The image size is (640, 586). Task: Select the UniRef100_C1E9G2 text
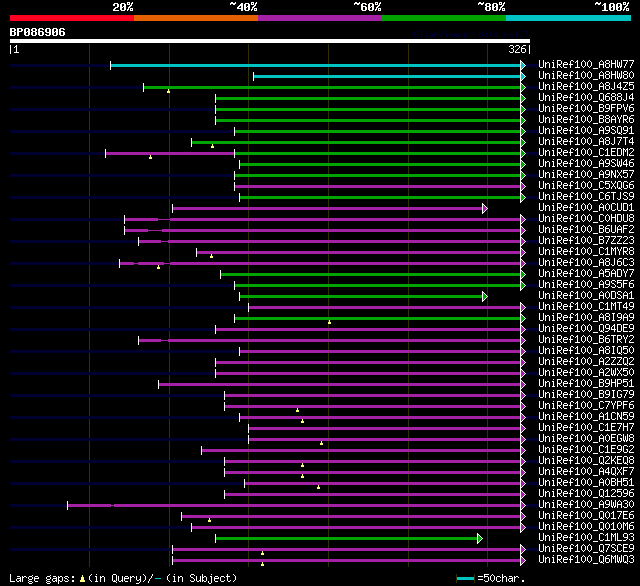point(586,450)
